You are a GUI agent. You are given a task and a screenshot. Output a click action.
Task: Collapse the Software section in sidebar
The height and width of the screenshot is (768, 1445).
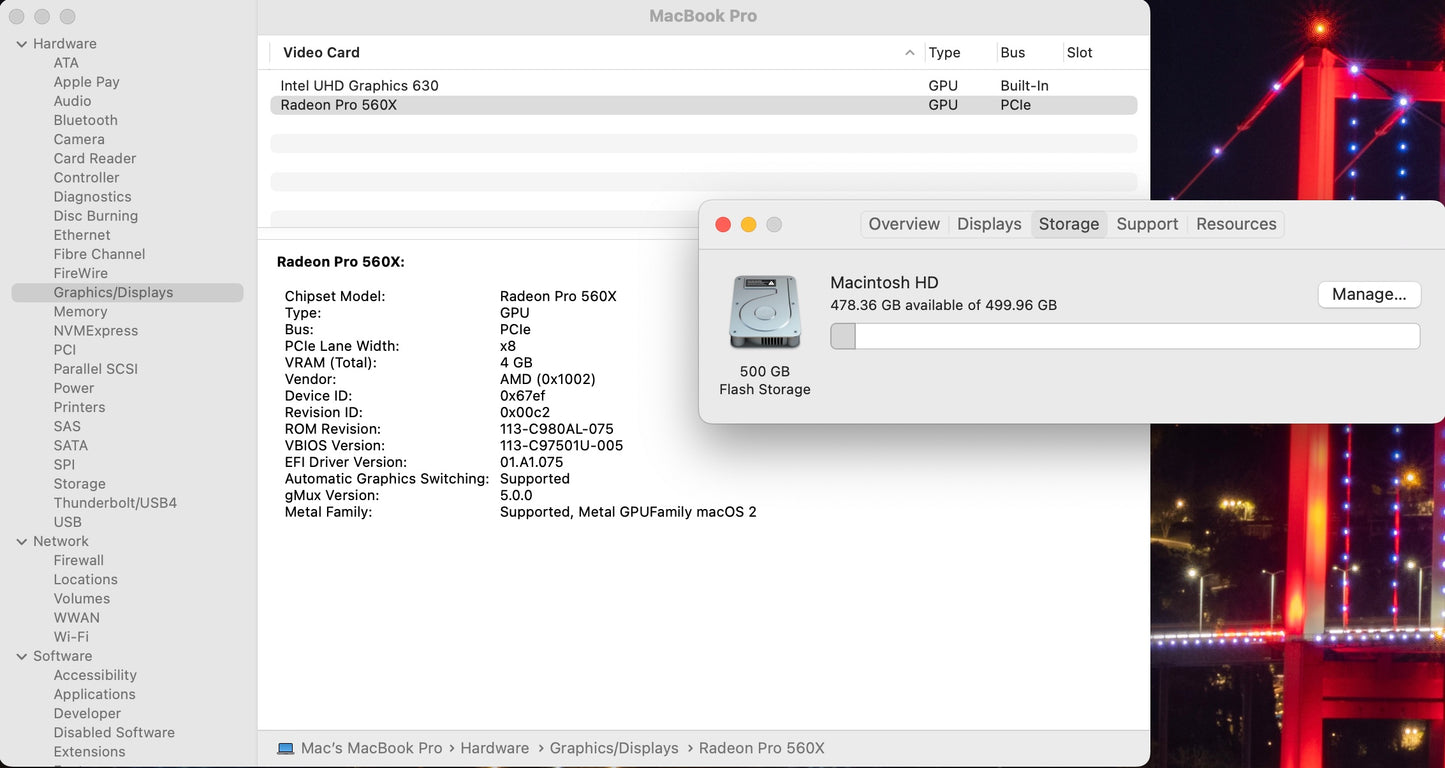tap(22, 656)
